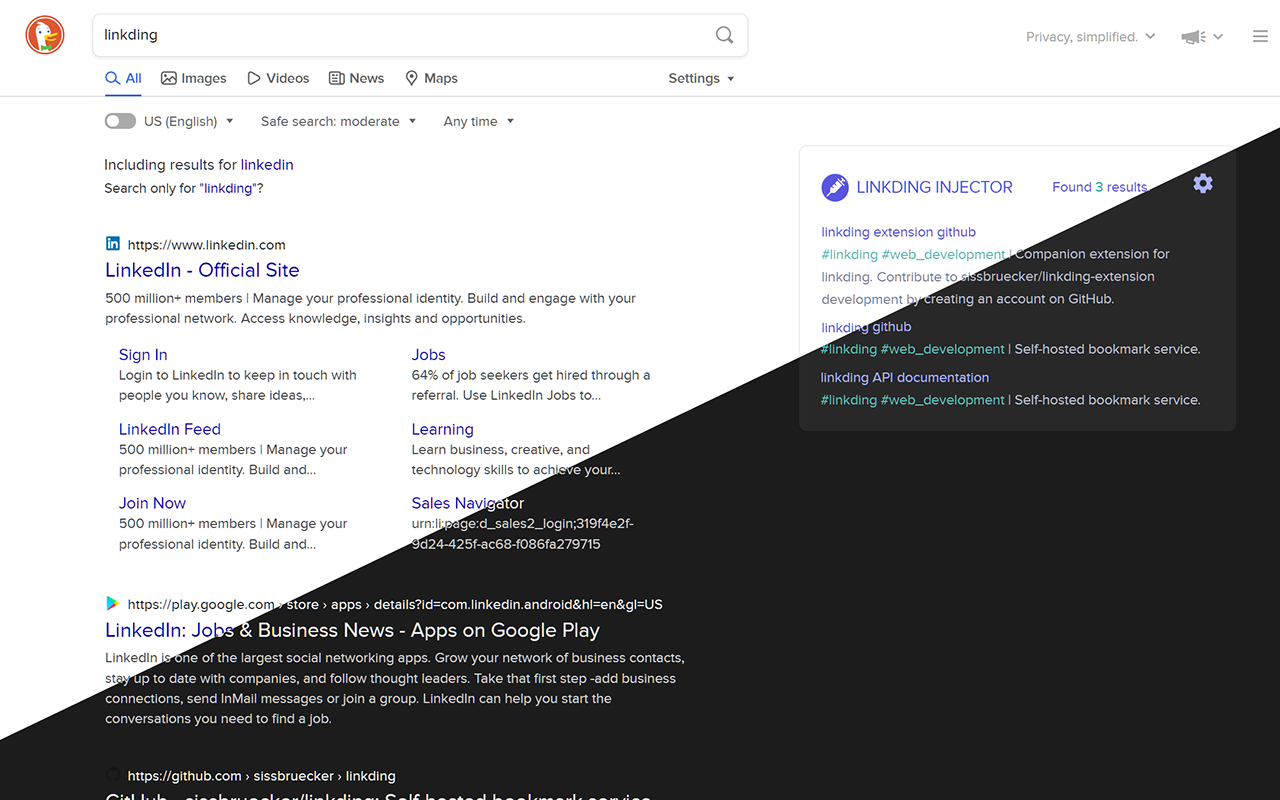1280x800 pixels.
Task: Switch to the Images tab
Action: (x=194, y=77)
